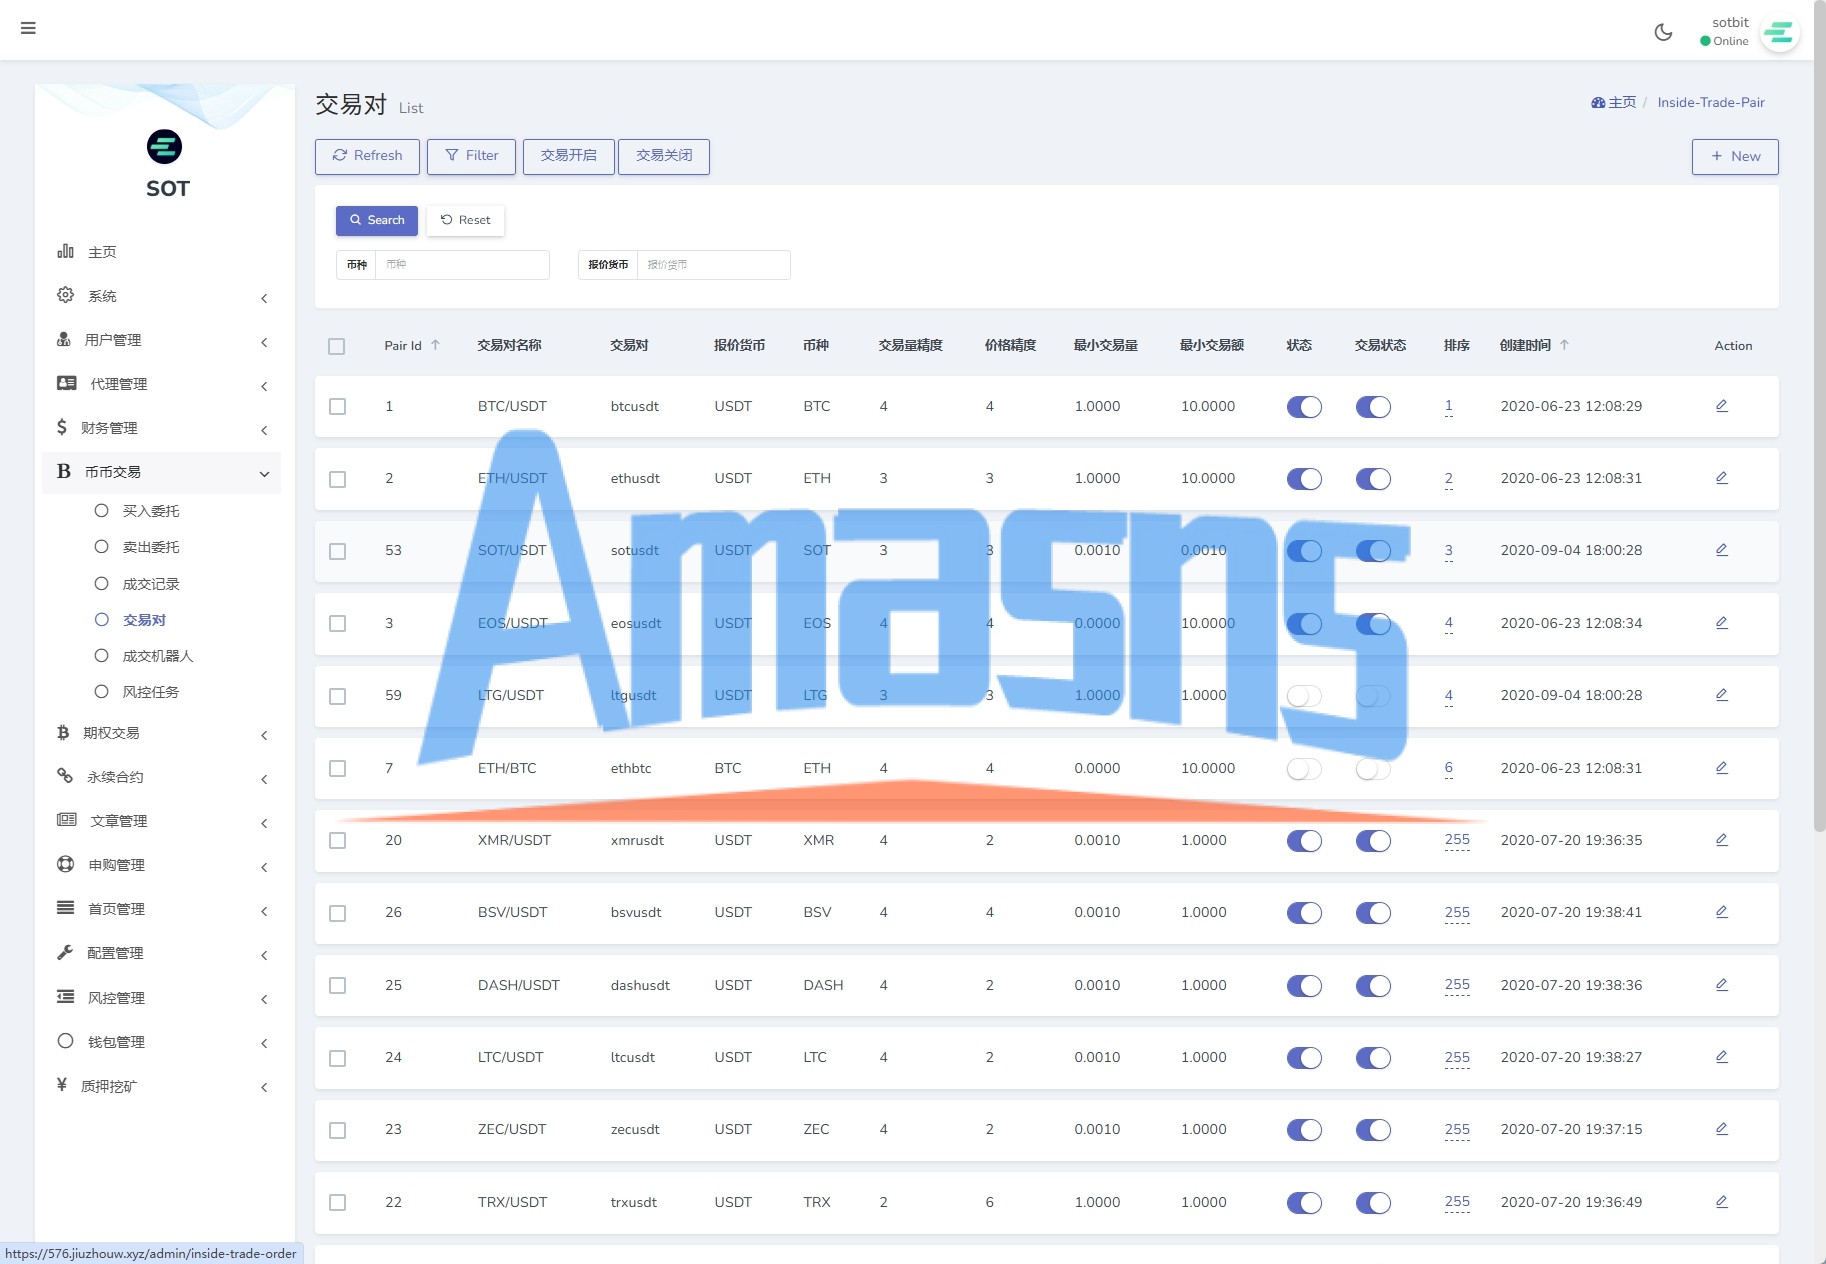Click the 交易关闭 button
Image resolution: width=1826 pixels, height=1264 pixels.
click(664, 156)
